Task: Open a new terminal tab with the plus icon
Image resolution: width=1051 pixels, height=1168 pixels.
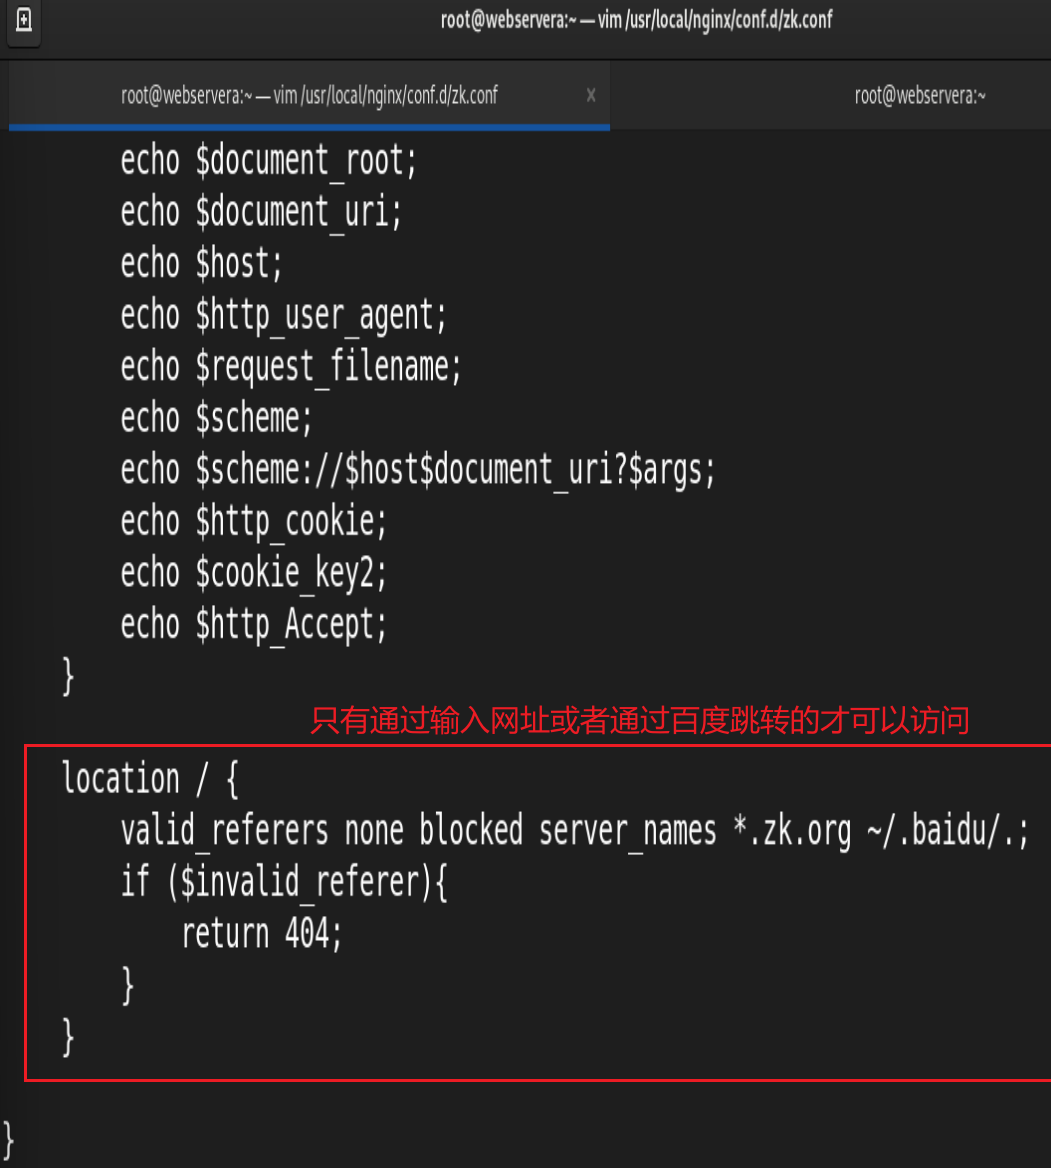Action: (x=24, y=20)
